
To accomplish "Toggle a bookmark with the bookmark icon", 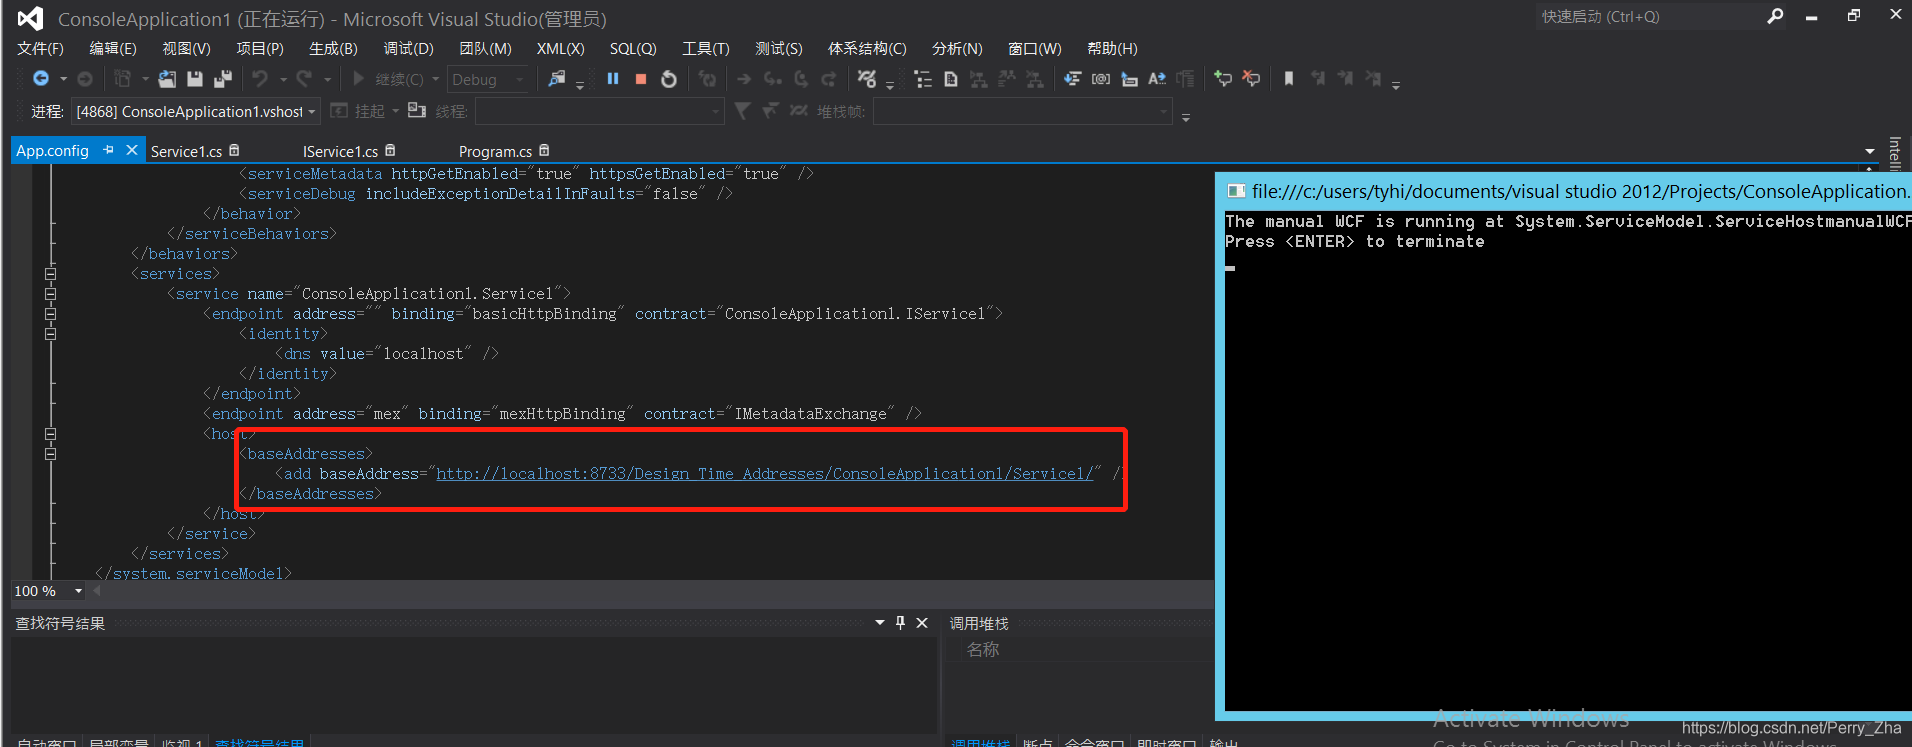I will pos(1289,79).
